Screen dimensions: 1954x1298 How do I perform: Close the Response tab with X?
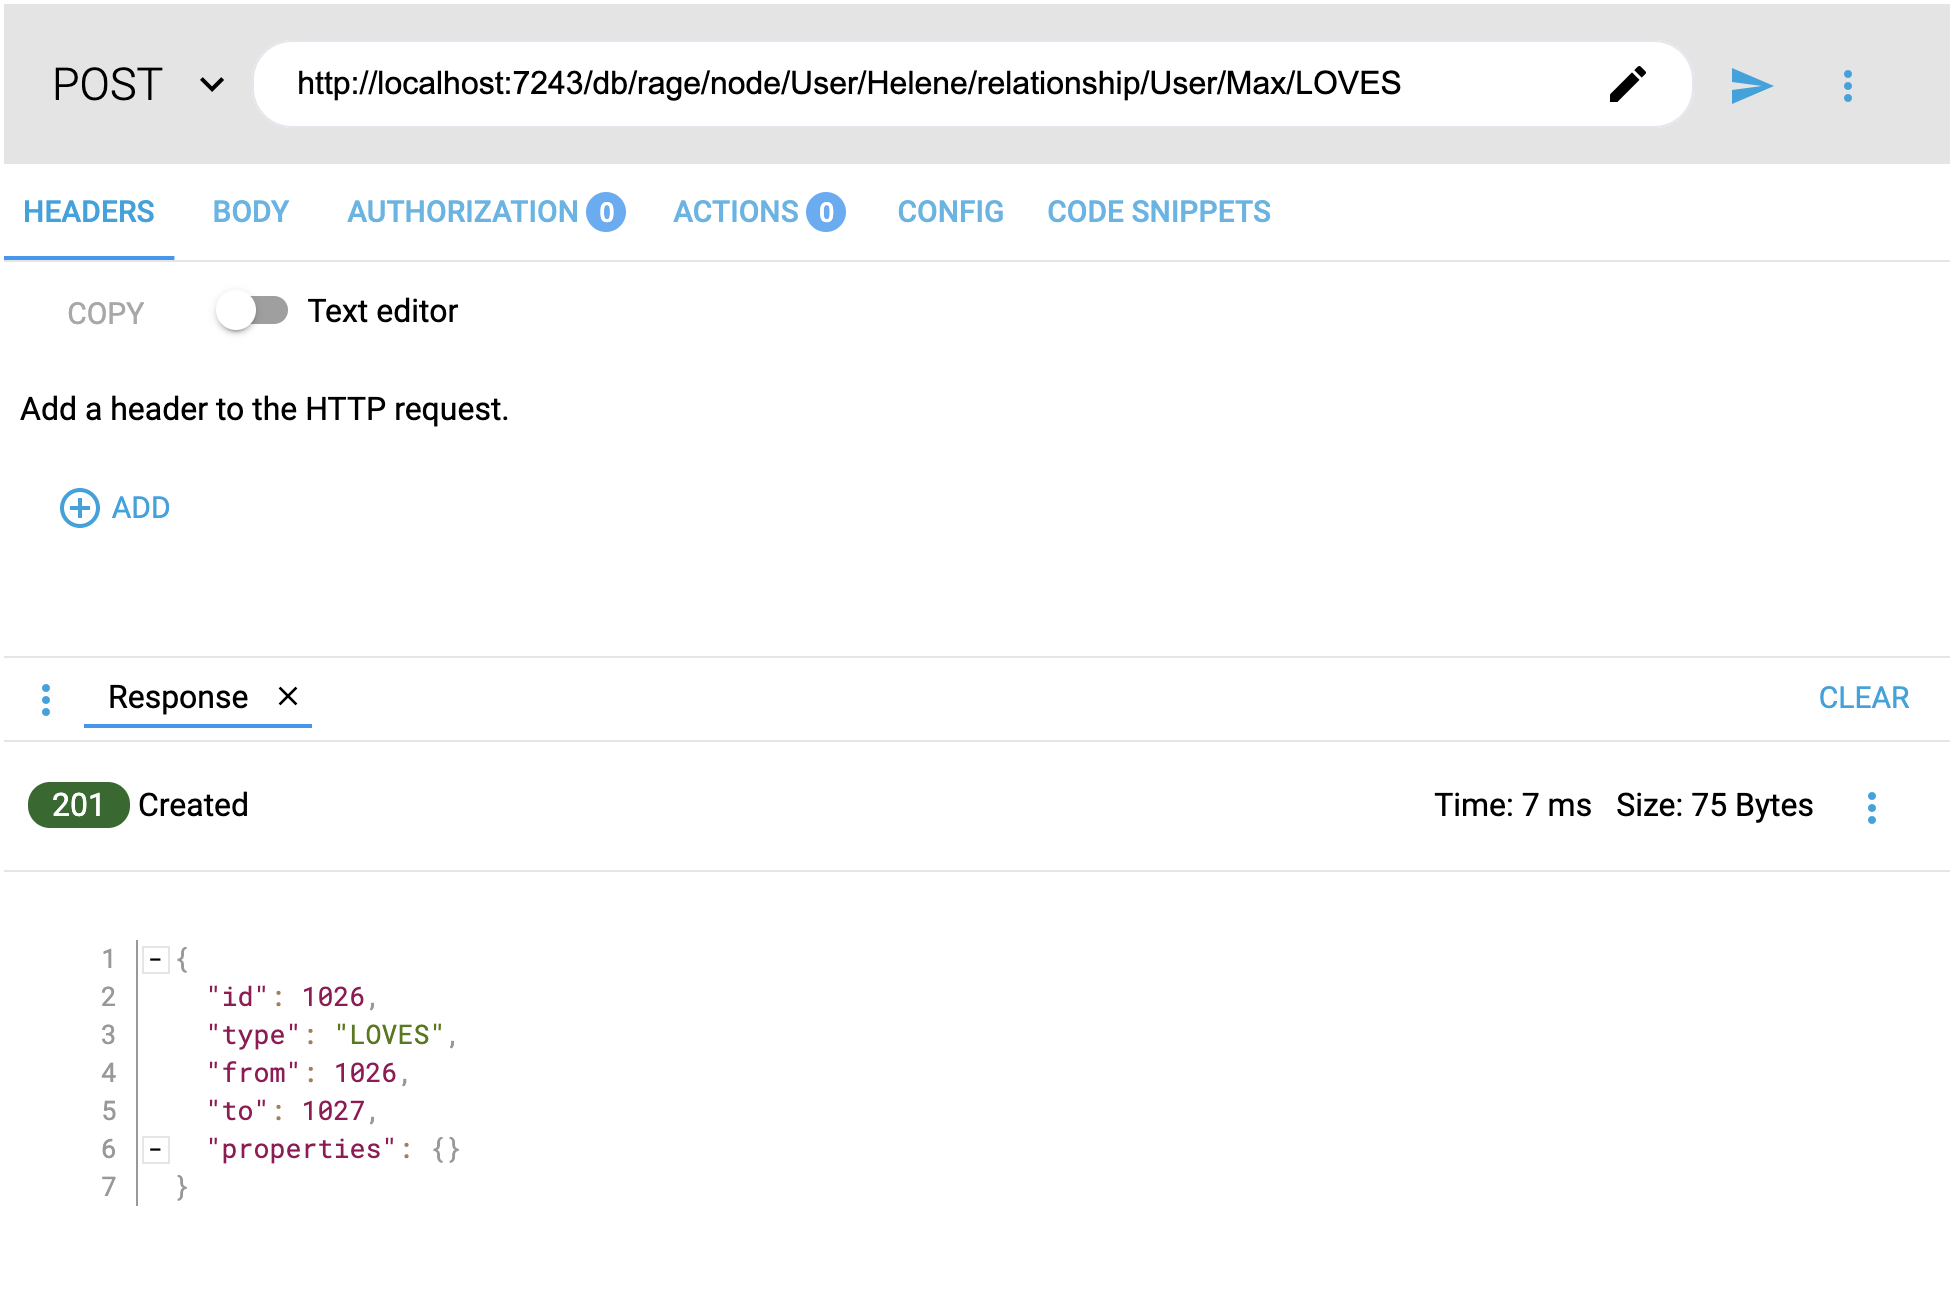point(288,697)
